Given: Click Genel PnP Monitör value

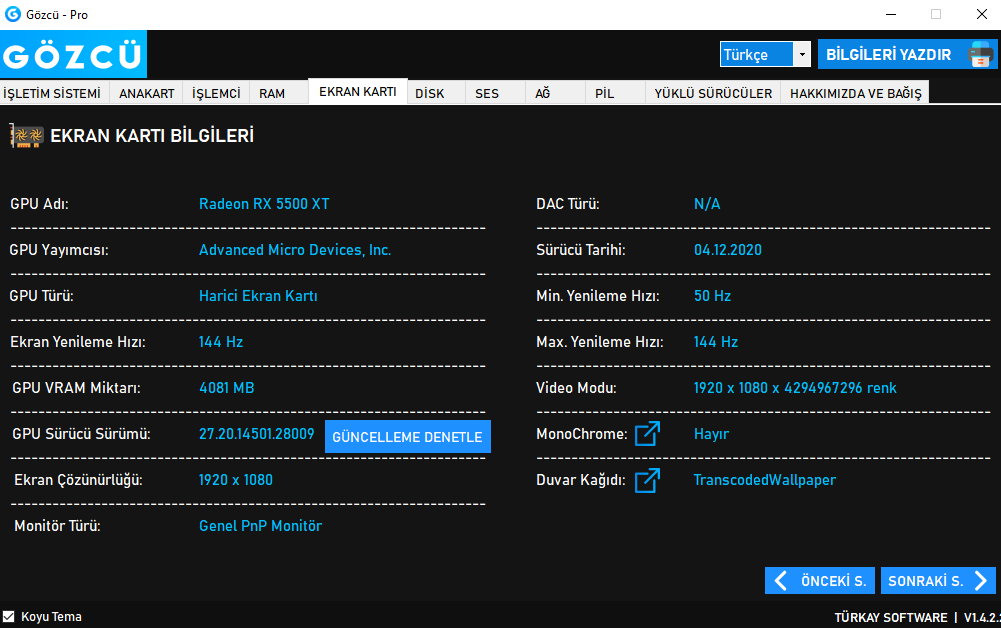Looking at the screenshot, I should pos(260,525).
